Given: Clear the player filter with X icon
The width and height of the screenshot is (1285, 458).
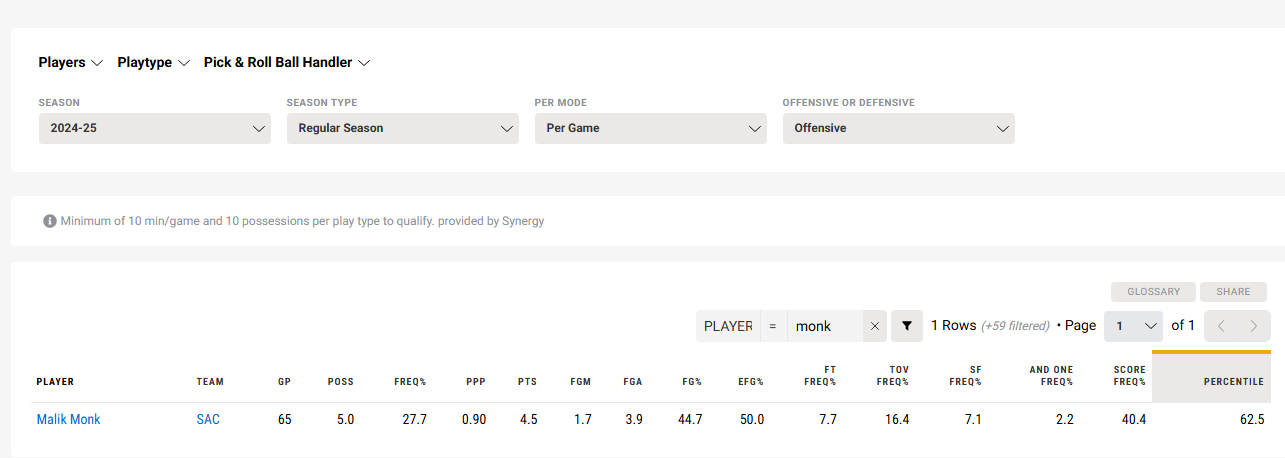Looking at the screenshot, I should click(x=874, y=326).
